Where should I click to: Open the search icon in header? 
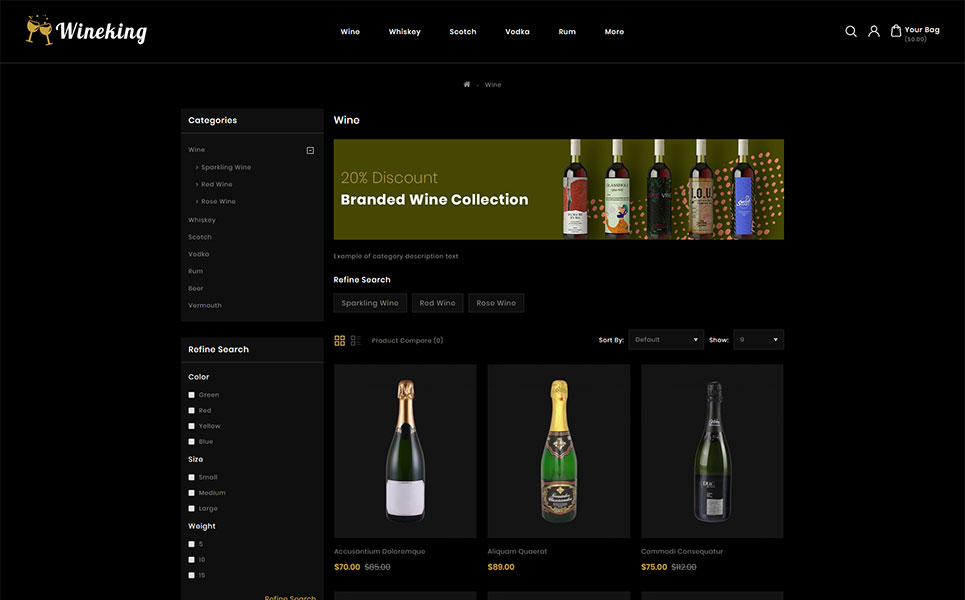pos(851,31)
